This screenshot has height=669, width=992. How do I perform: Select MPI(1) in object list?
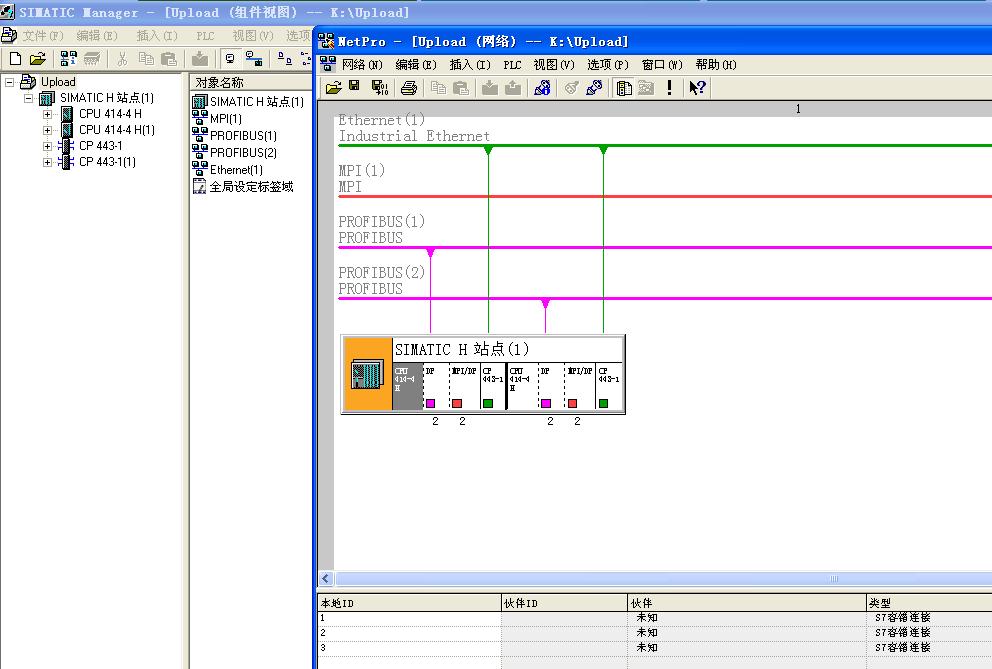pos(225,118)
